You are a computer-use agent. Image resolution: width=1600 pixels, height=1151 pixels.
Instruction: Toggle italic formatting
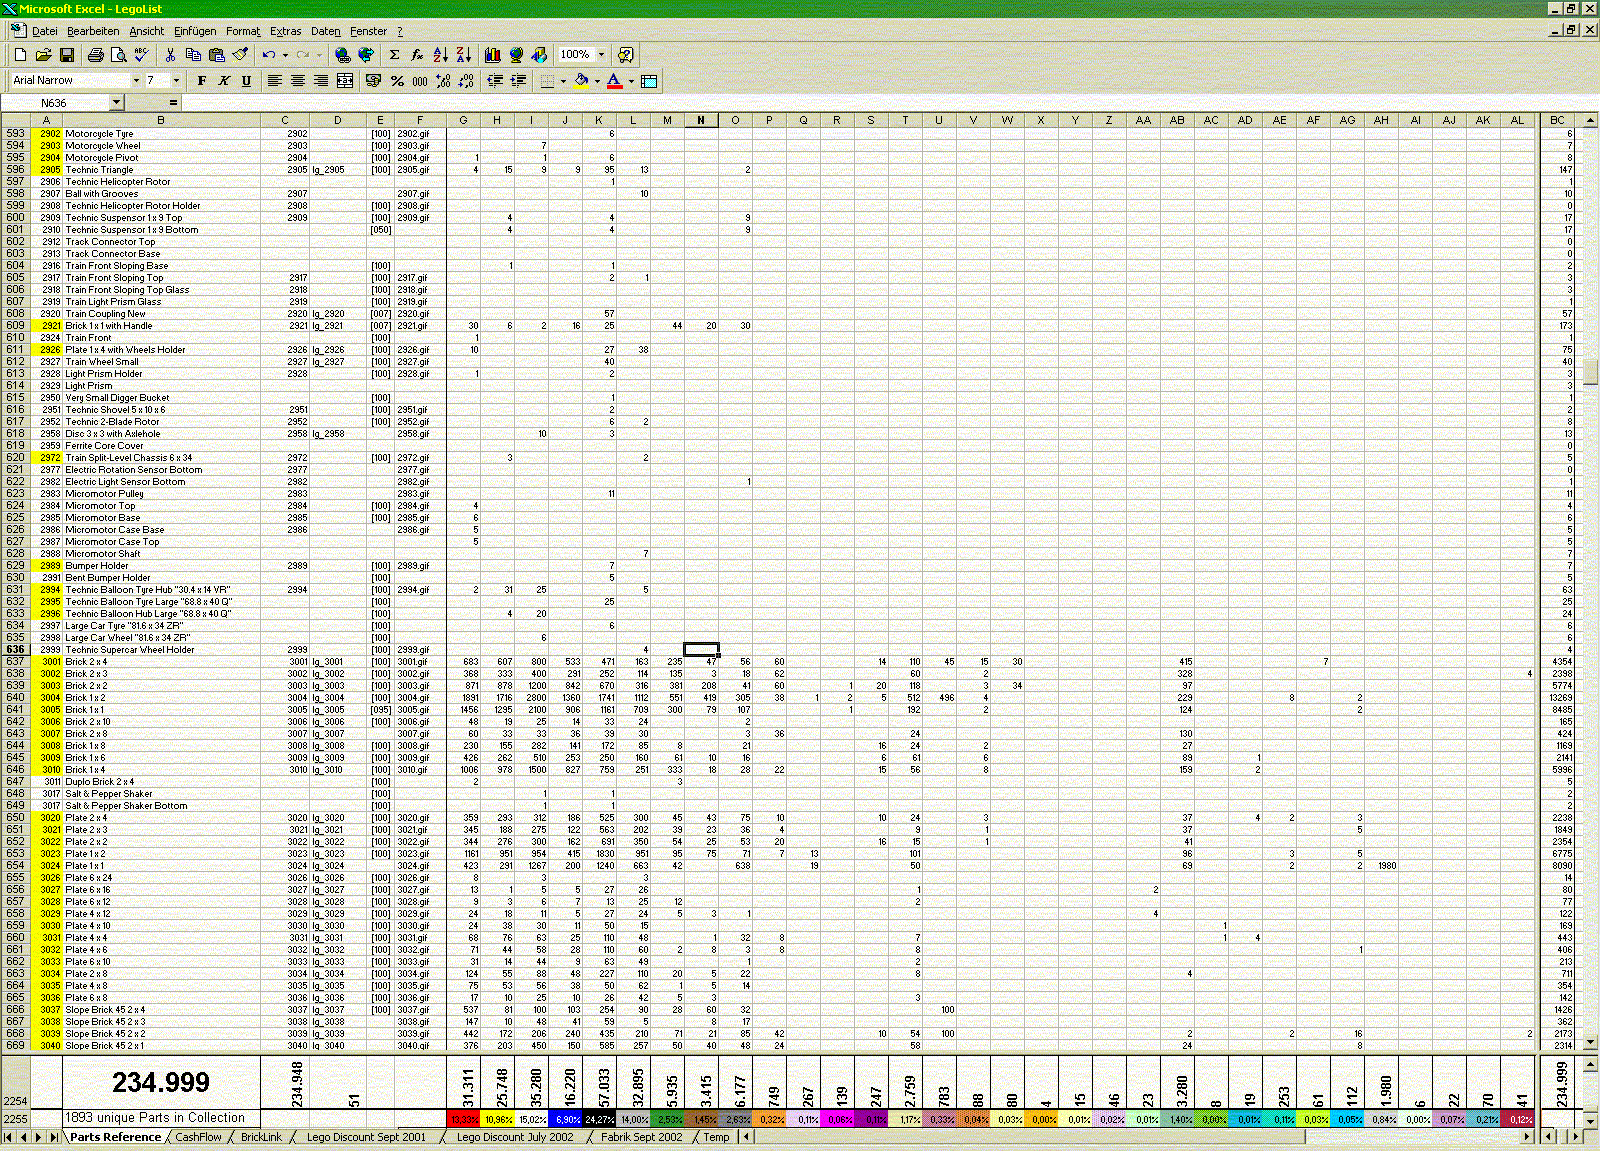[224, 81]
